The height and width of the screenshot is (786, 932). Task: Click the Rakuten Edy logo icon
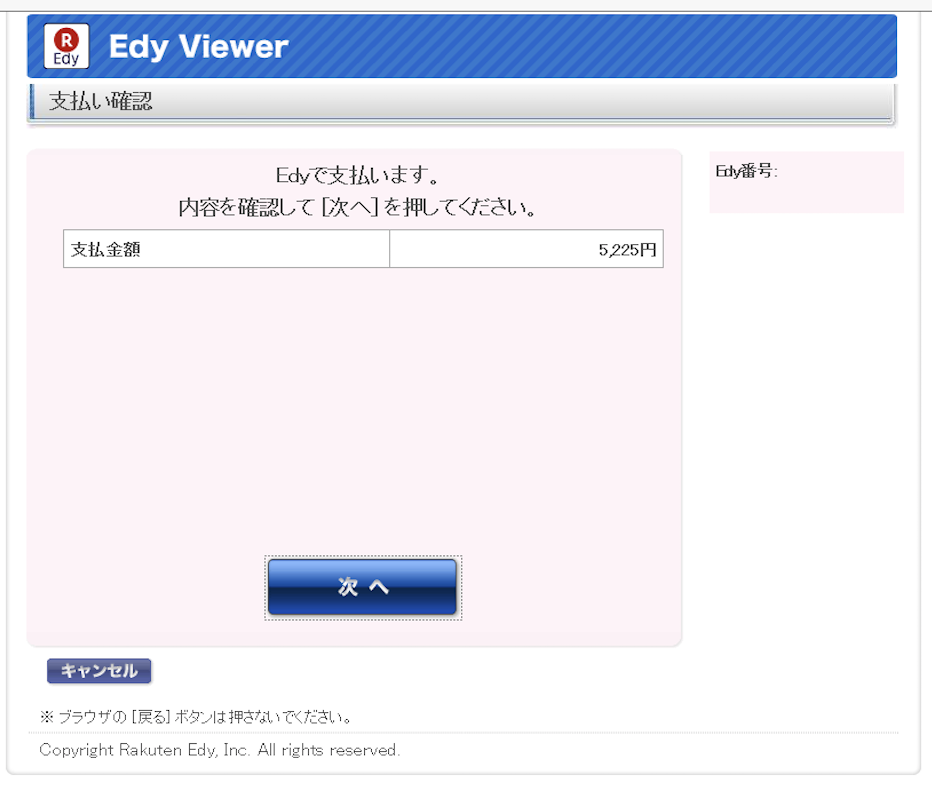(67, 46)
